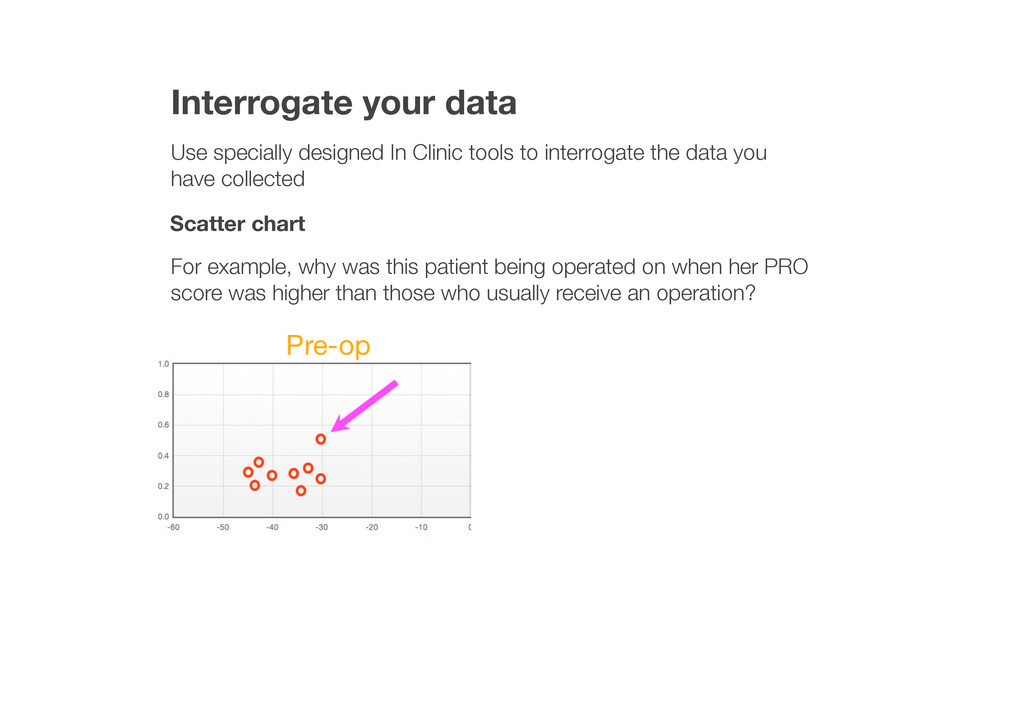The width and height of the screenshot is (1024, 724).
Task: Click the -20 x-axis label
Action: [x=371, y=528]
